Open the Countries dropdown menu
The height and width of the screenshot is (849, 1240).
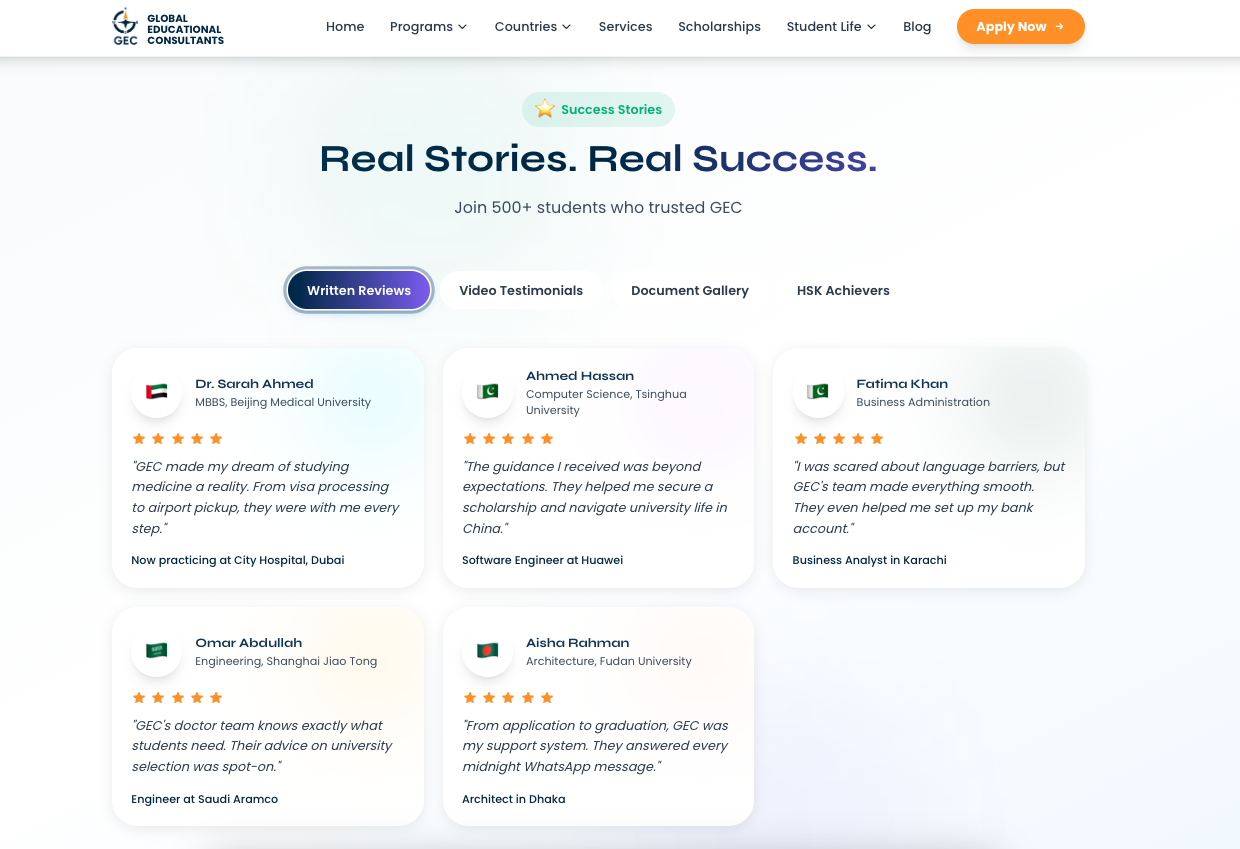pos(533,27)
